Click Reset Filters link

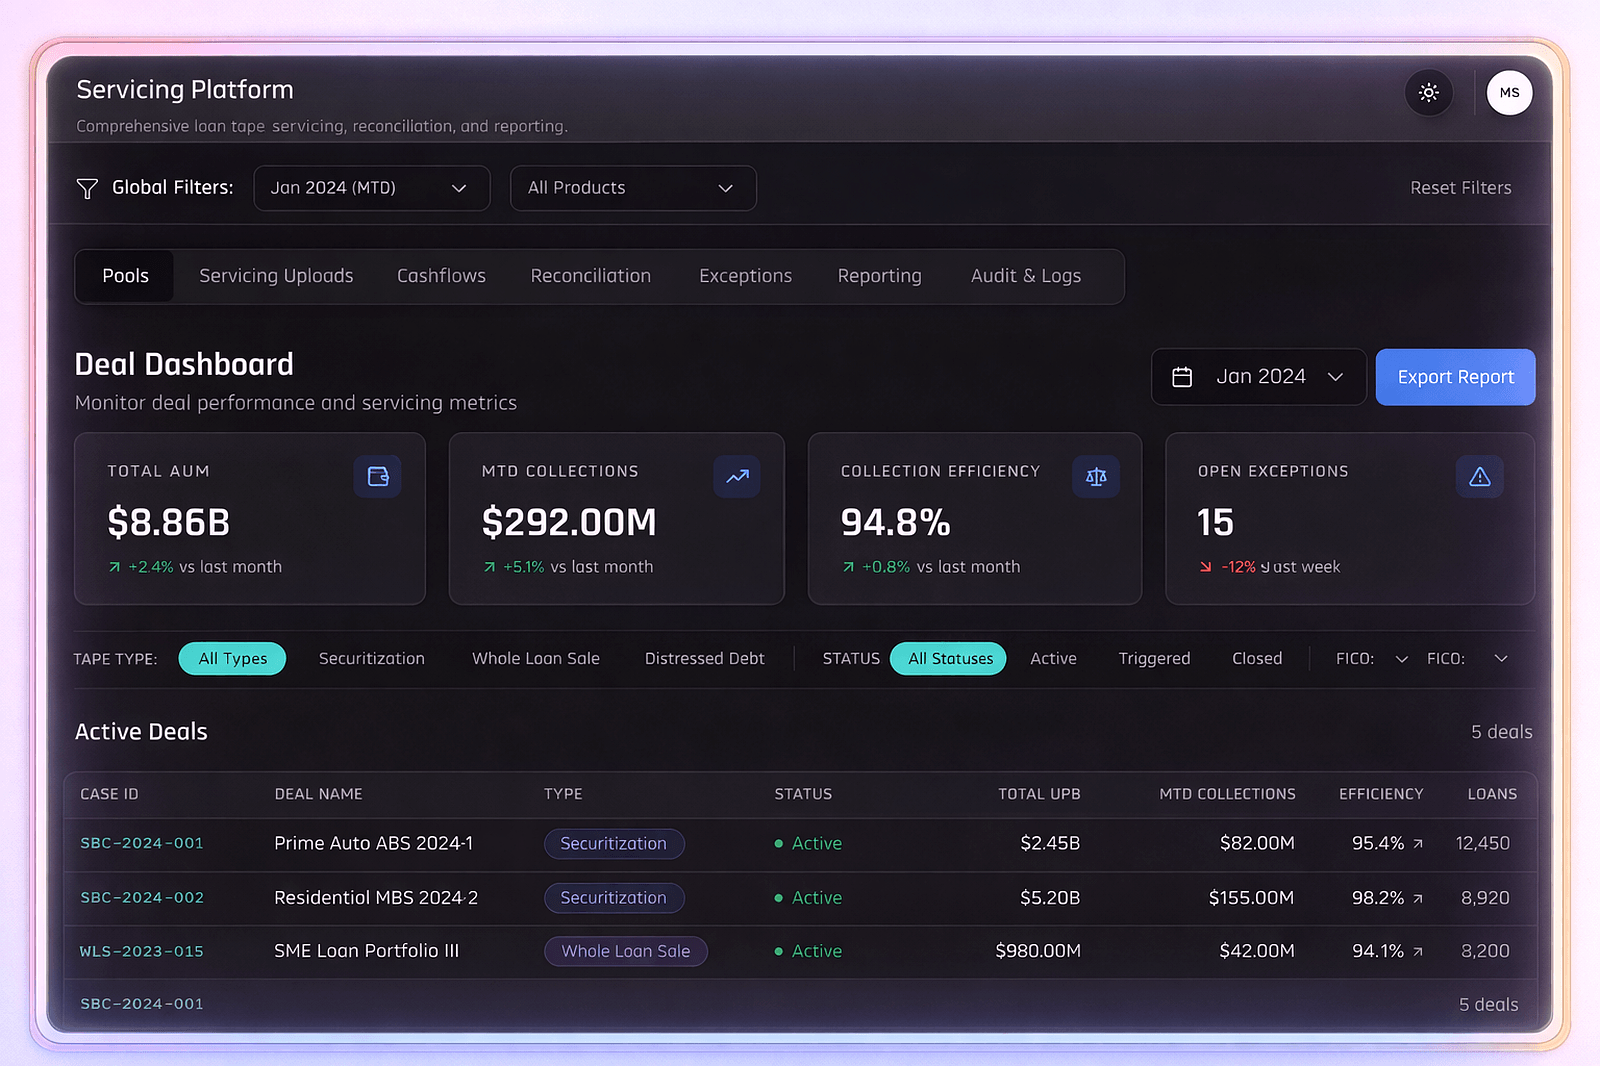click(1460, 188)
